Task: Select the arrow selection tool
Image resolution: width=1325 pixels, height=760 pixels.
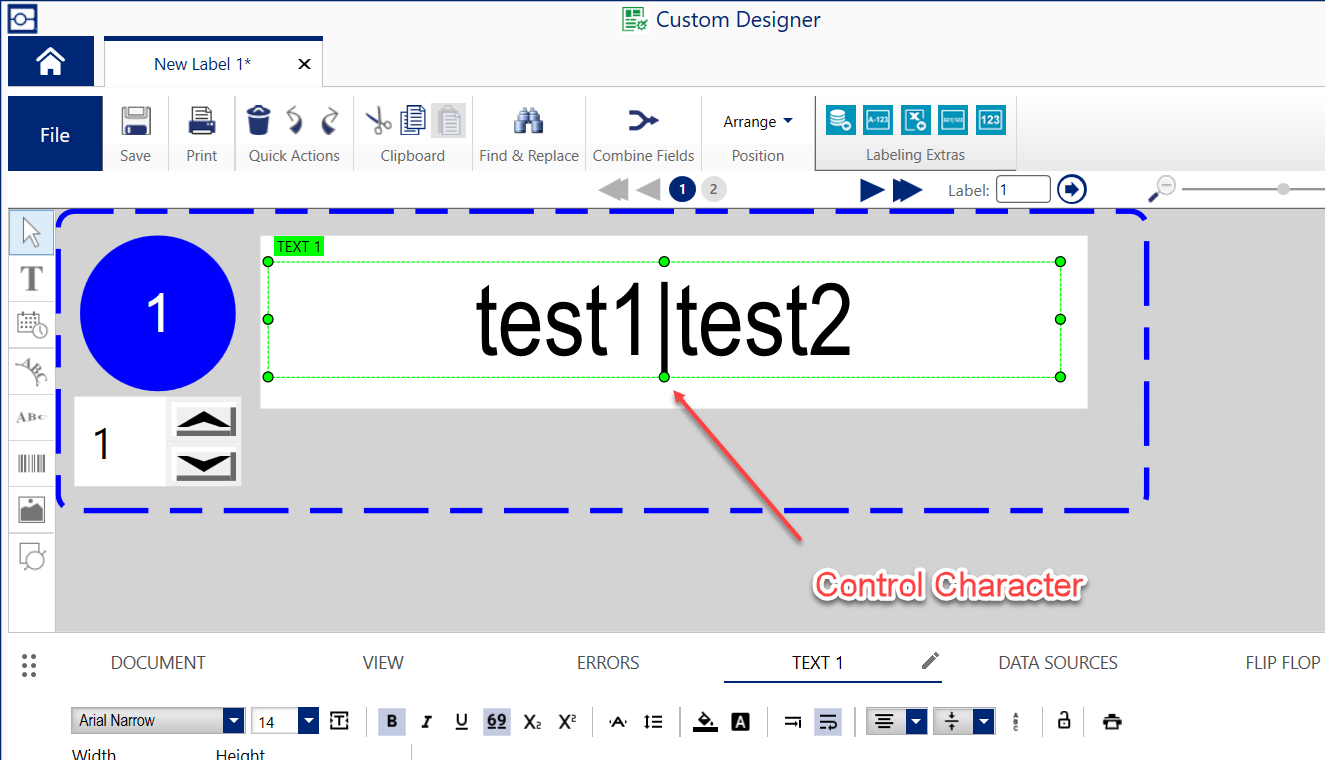Action: point(31,231)
